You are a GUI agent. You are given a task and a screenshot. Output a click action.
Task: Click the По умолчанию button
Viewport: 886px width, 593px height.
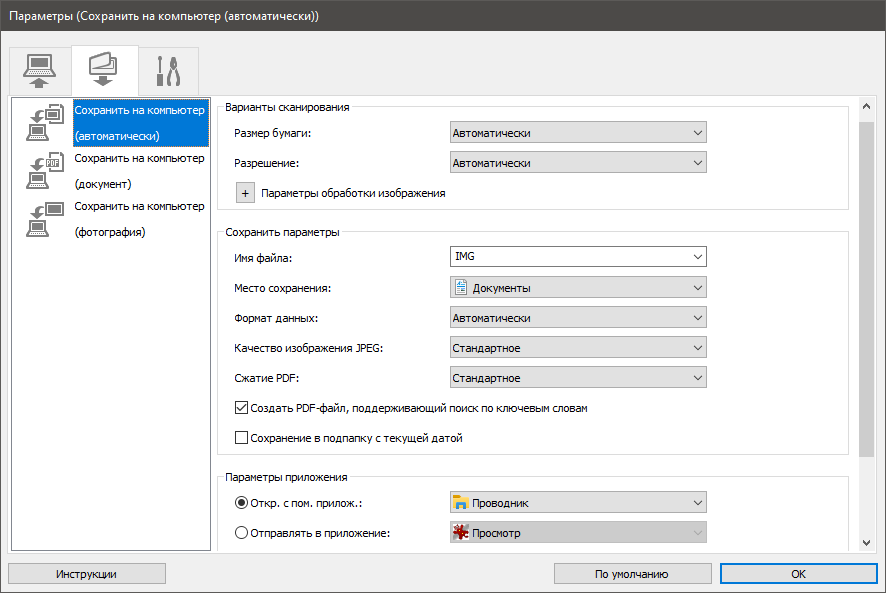point(631,574)
